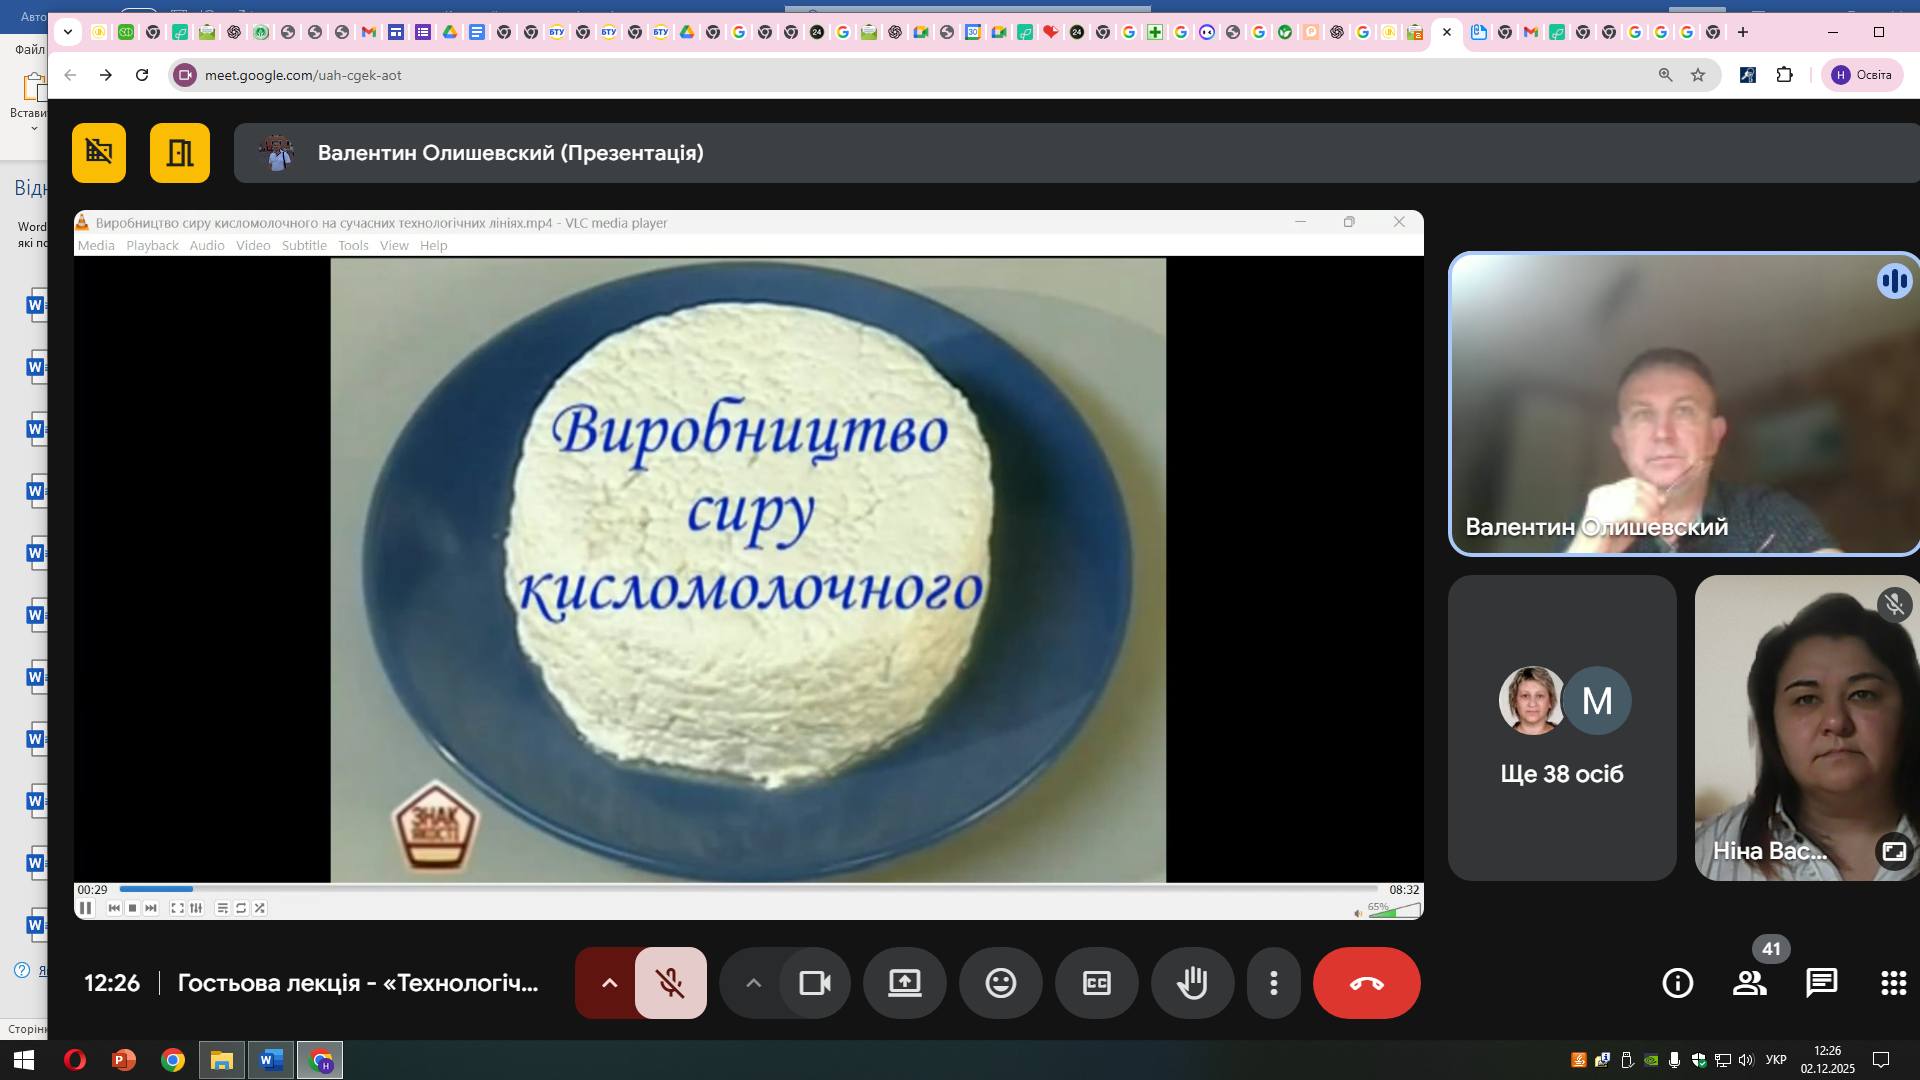Expand audio settings arrow next to microphone

point(609,983)
